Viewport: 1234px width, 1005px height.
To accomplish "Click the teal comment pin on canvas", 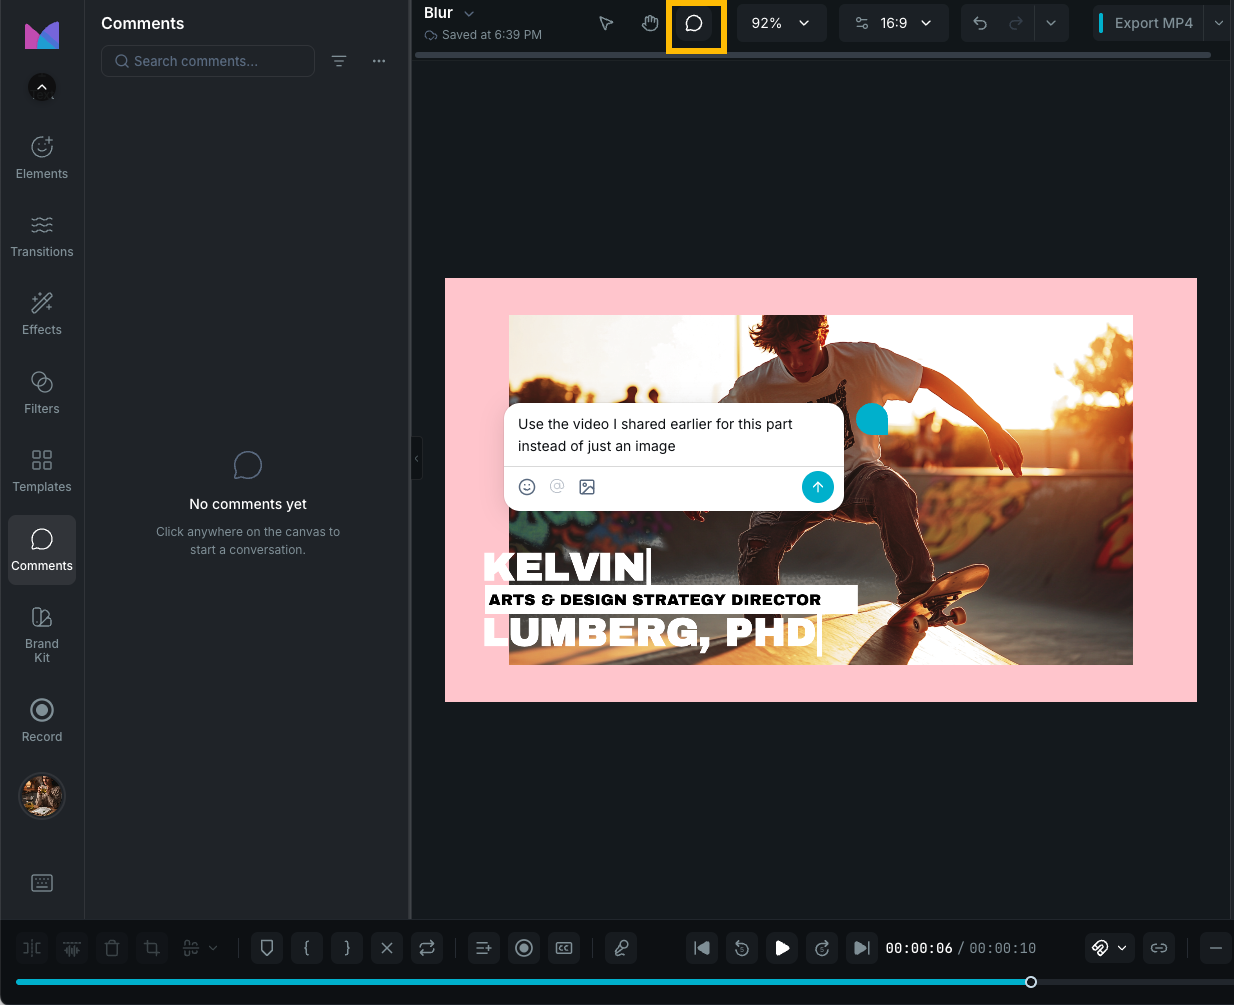I will point(872,419).
